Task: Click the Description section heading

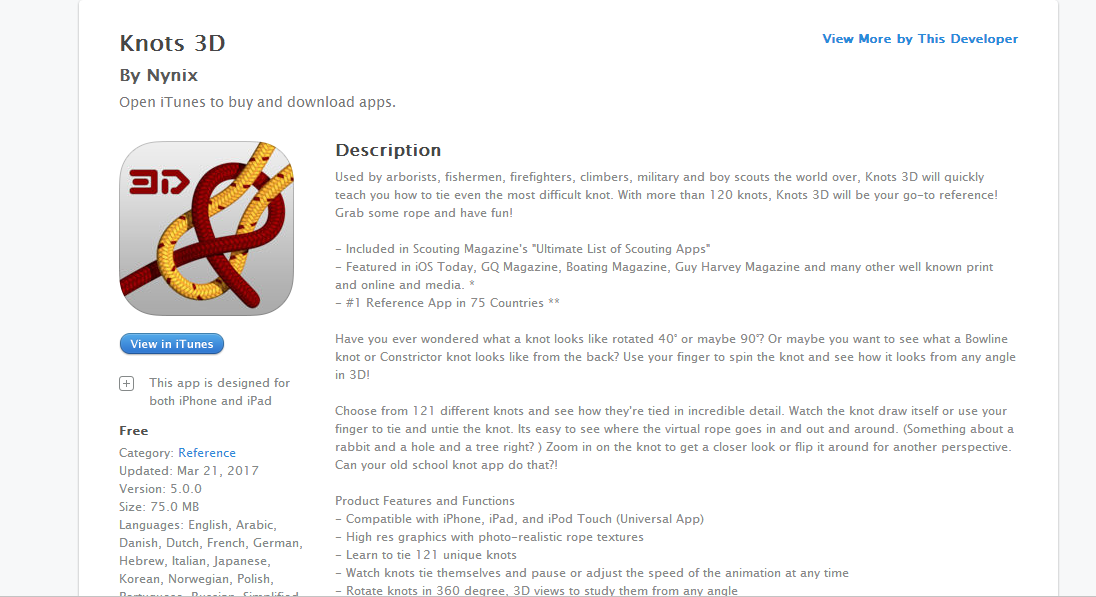Action: tap(388, 150)
